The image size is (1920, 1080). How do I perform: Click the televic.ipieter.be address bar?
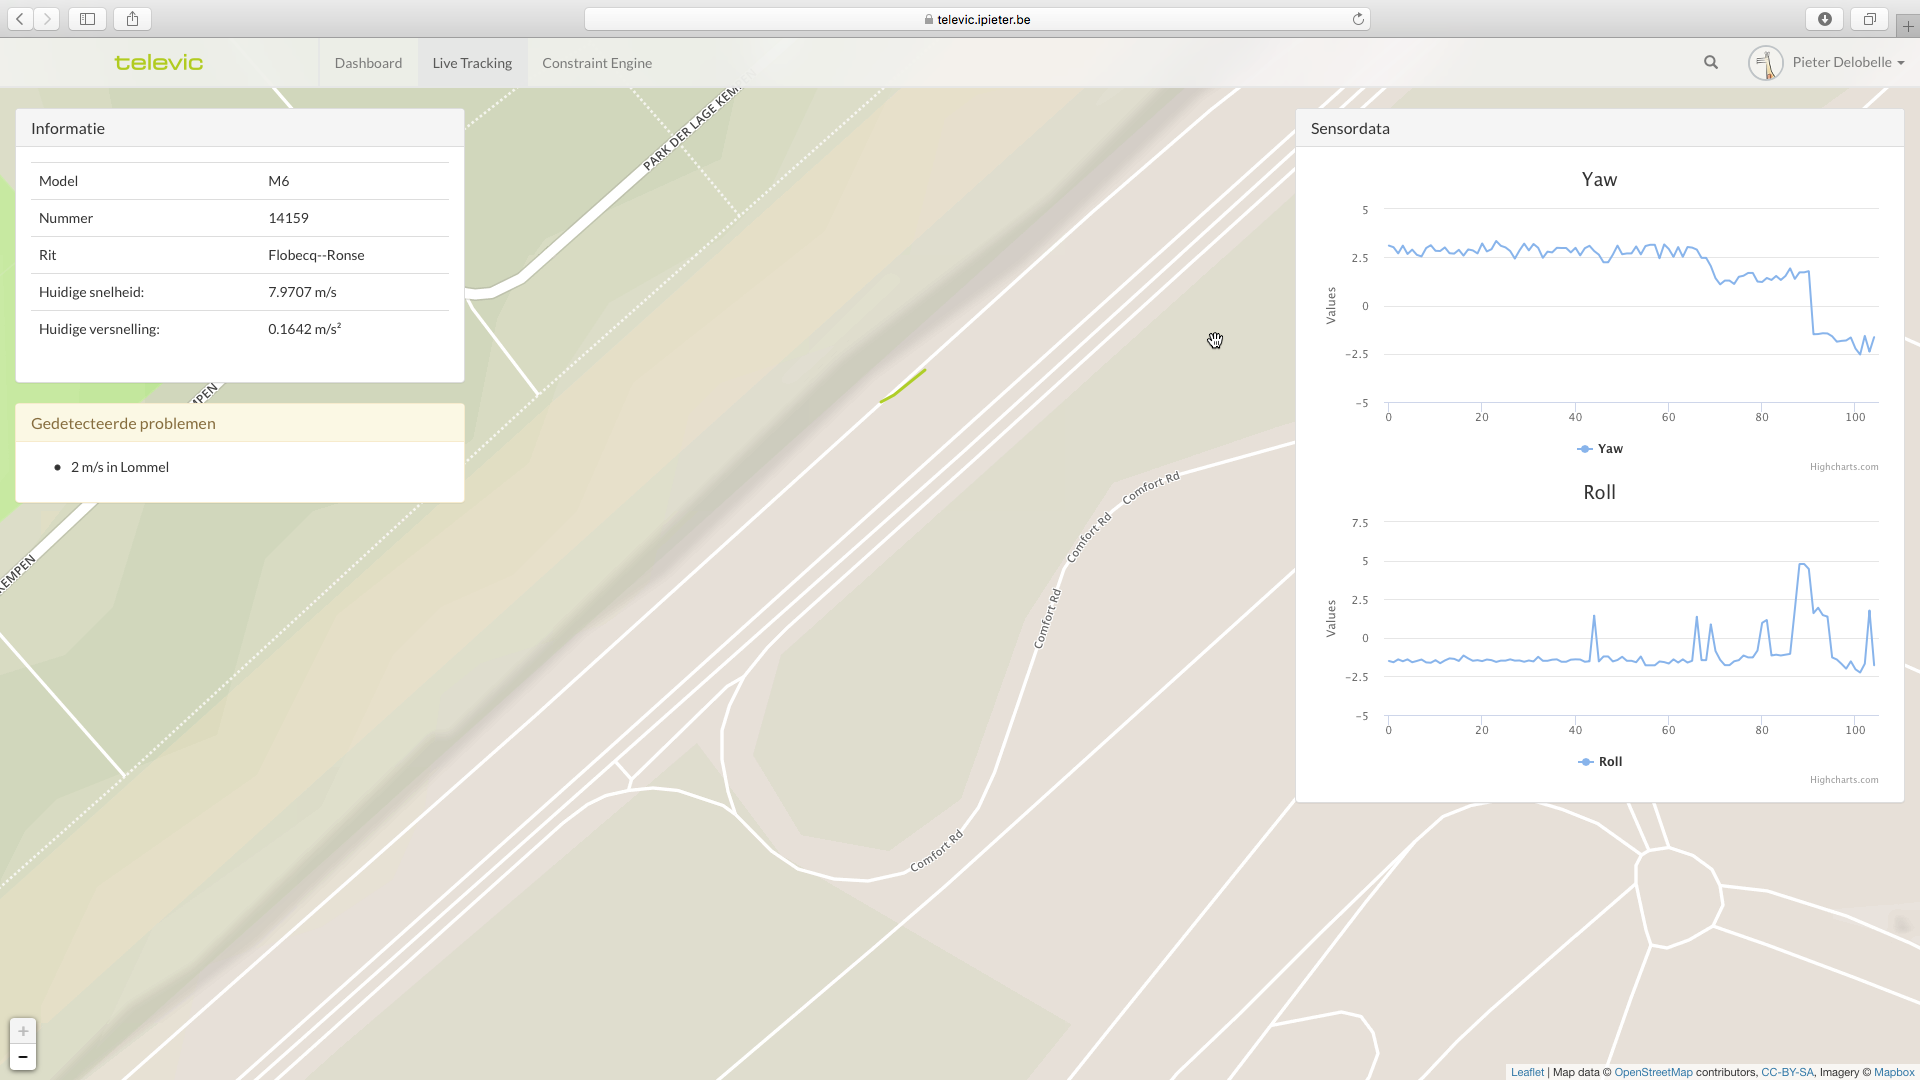[x=977, y=19]
